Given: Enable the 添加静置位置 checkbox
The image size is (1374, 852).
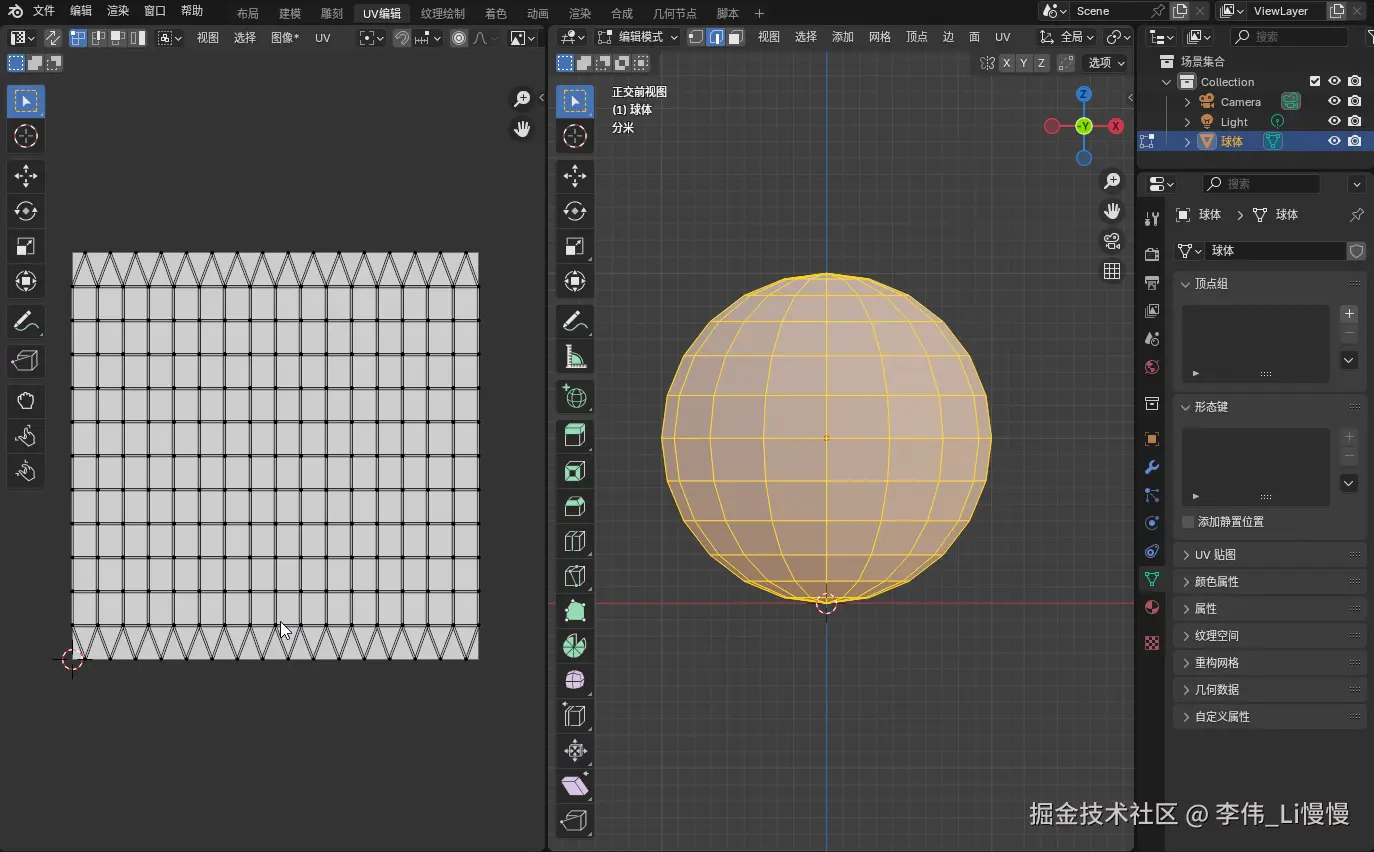Looking at the screenshot, I should click(x=1188, y=522).
